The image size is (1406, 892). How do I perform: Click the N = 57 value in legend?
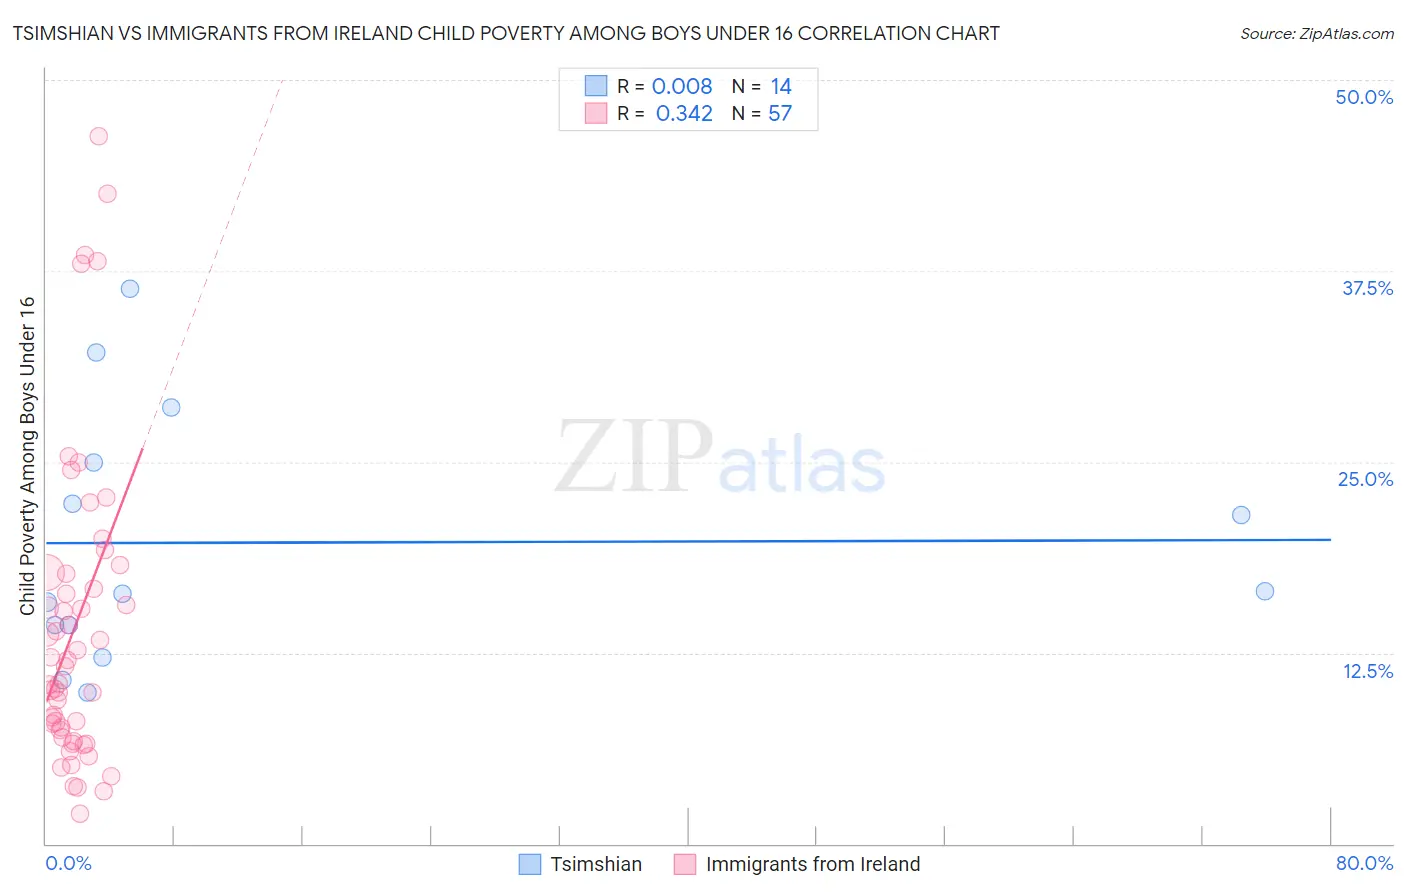pyautogui.click(x=762, y=113)
